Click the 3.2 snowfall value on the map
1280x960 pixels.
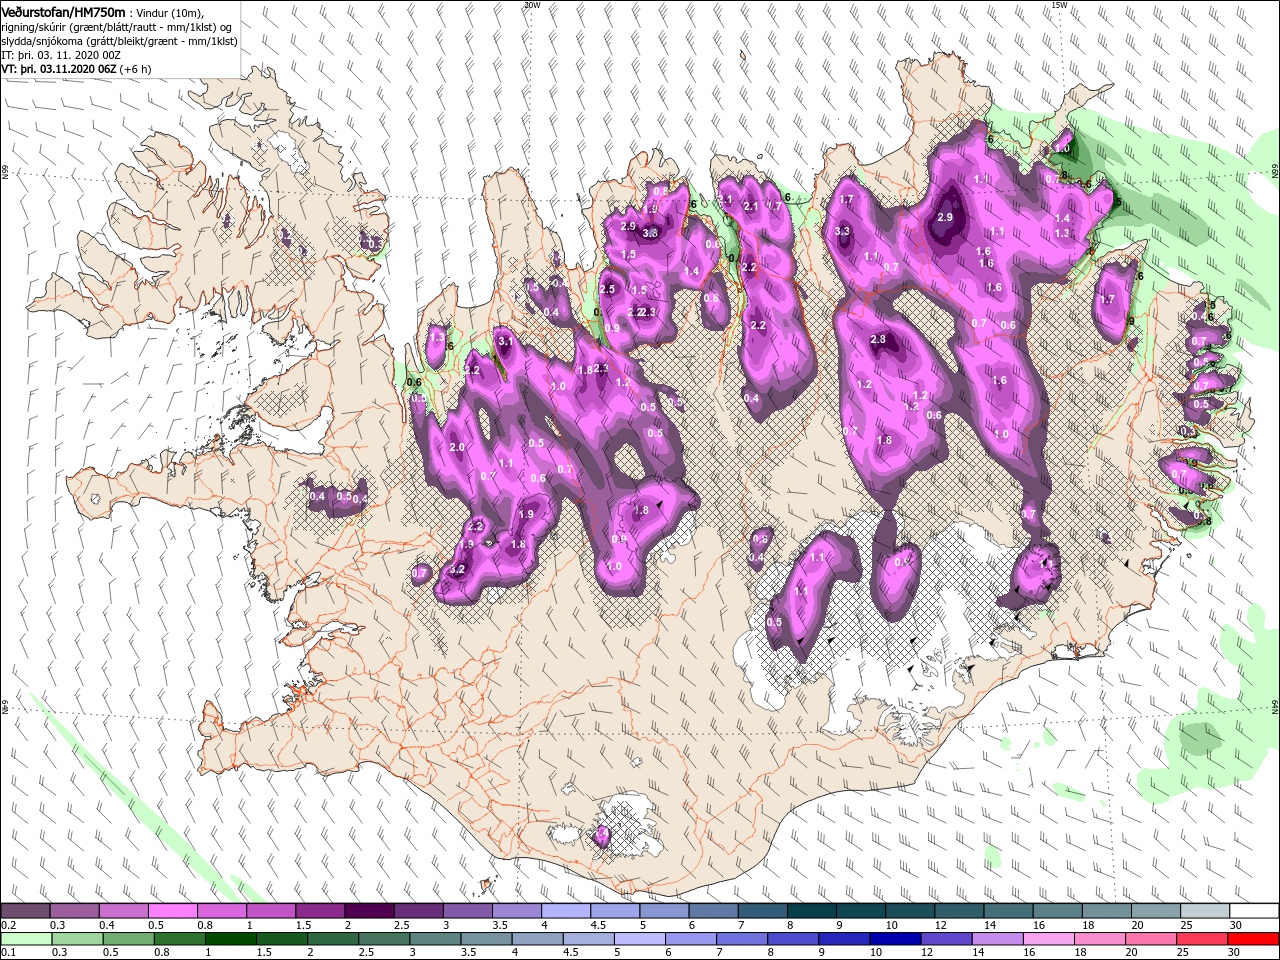coord(458,569)
